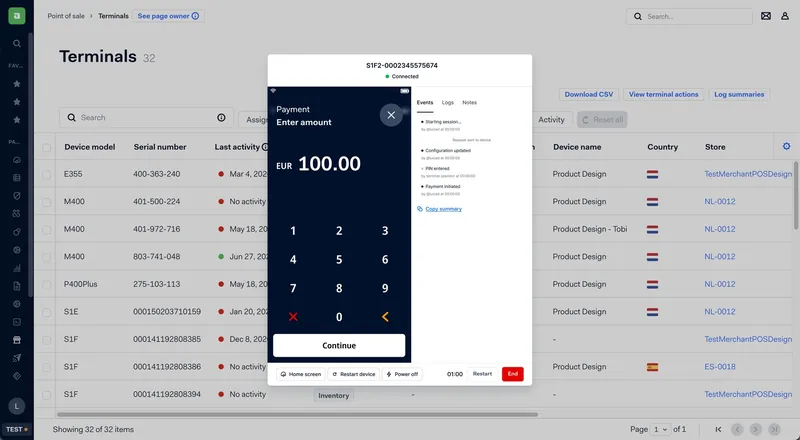Screen dimensions: 800x440
Task: Click the Reset all button
Action: pos(603,120)
